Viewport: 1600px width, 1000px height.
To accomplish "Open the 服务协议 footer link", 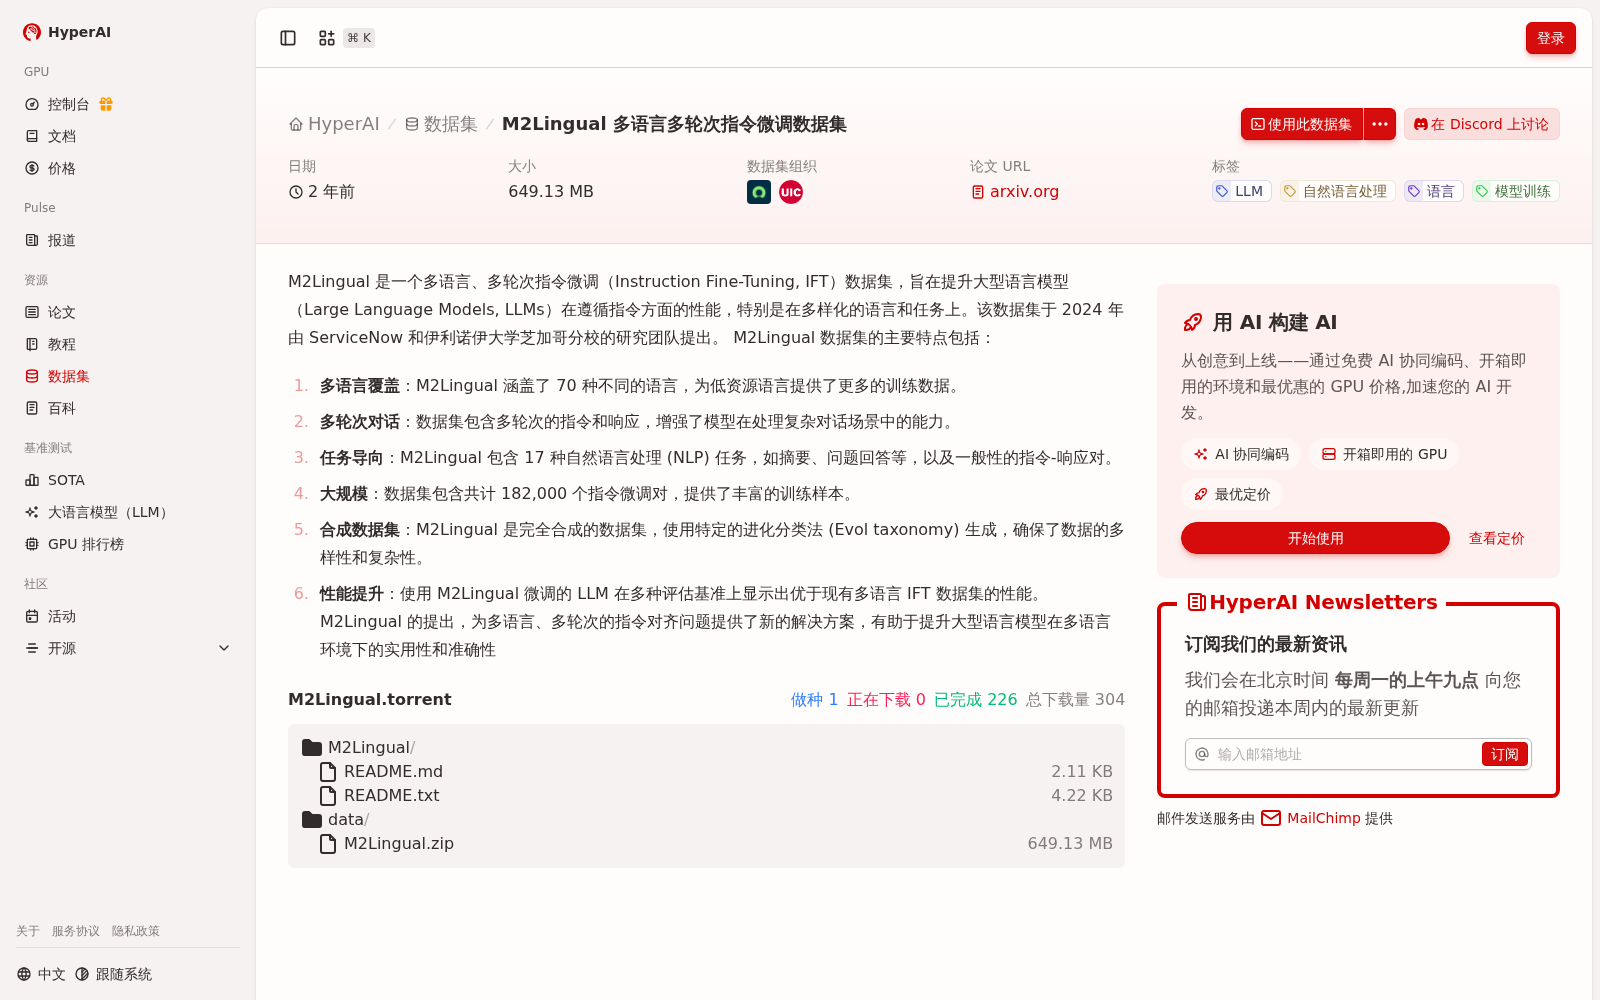I will [x=76, y=931].
